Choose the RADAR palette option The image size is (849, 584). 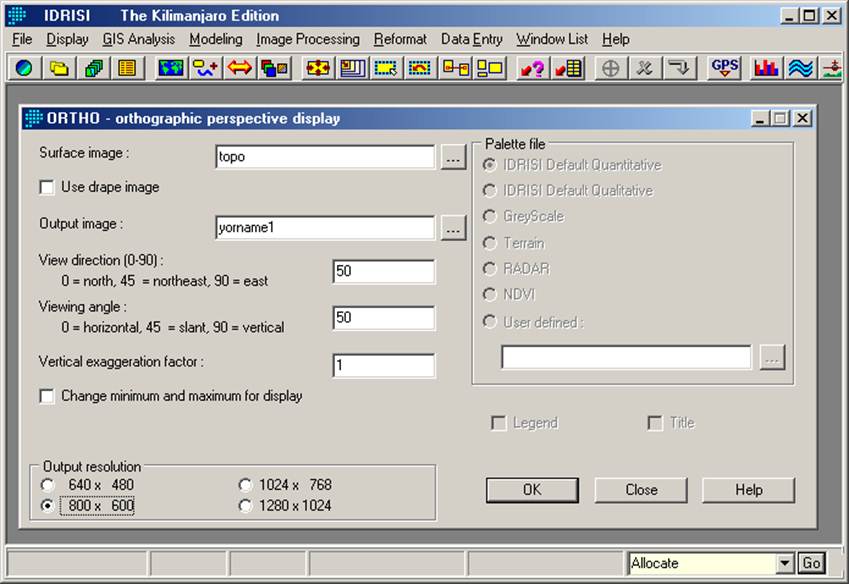click(x=489, y=268)
